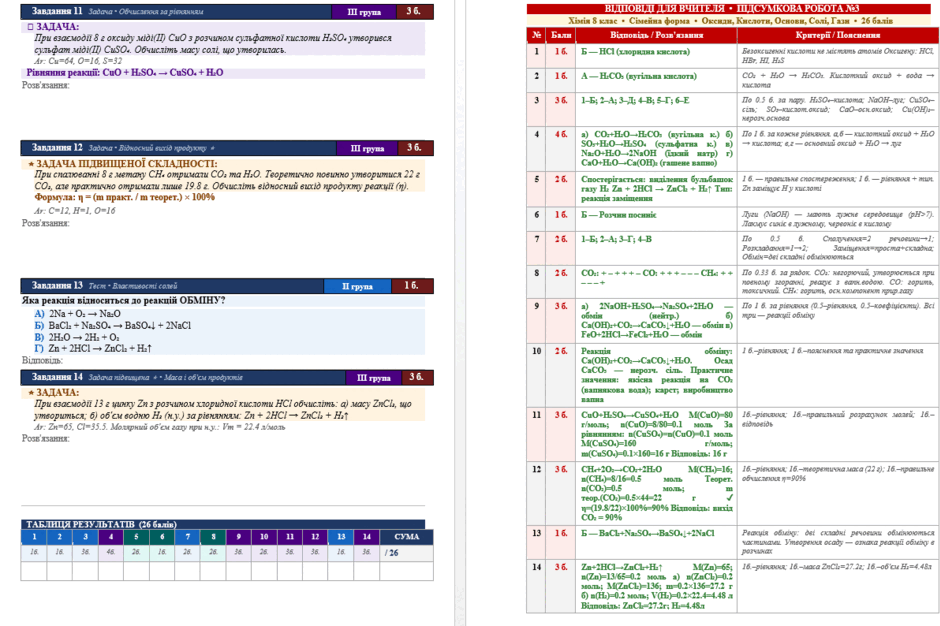
Task: Click the red 'ВІДПОВІДІ ДЛЯ ВЧИТЕЛЯ' title banner
Action: [728, 8]
